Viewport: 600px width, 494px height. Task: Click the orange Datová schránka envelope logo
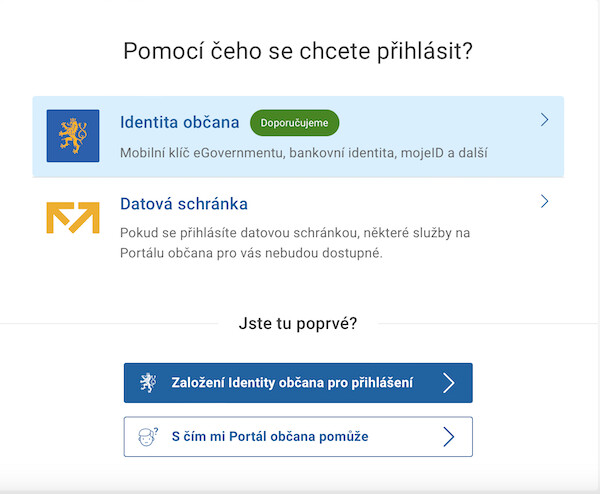pos(73,217)
